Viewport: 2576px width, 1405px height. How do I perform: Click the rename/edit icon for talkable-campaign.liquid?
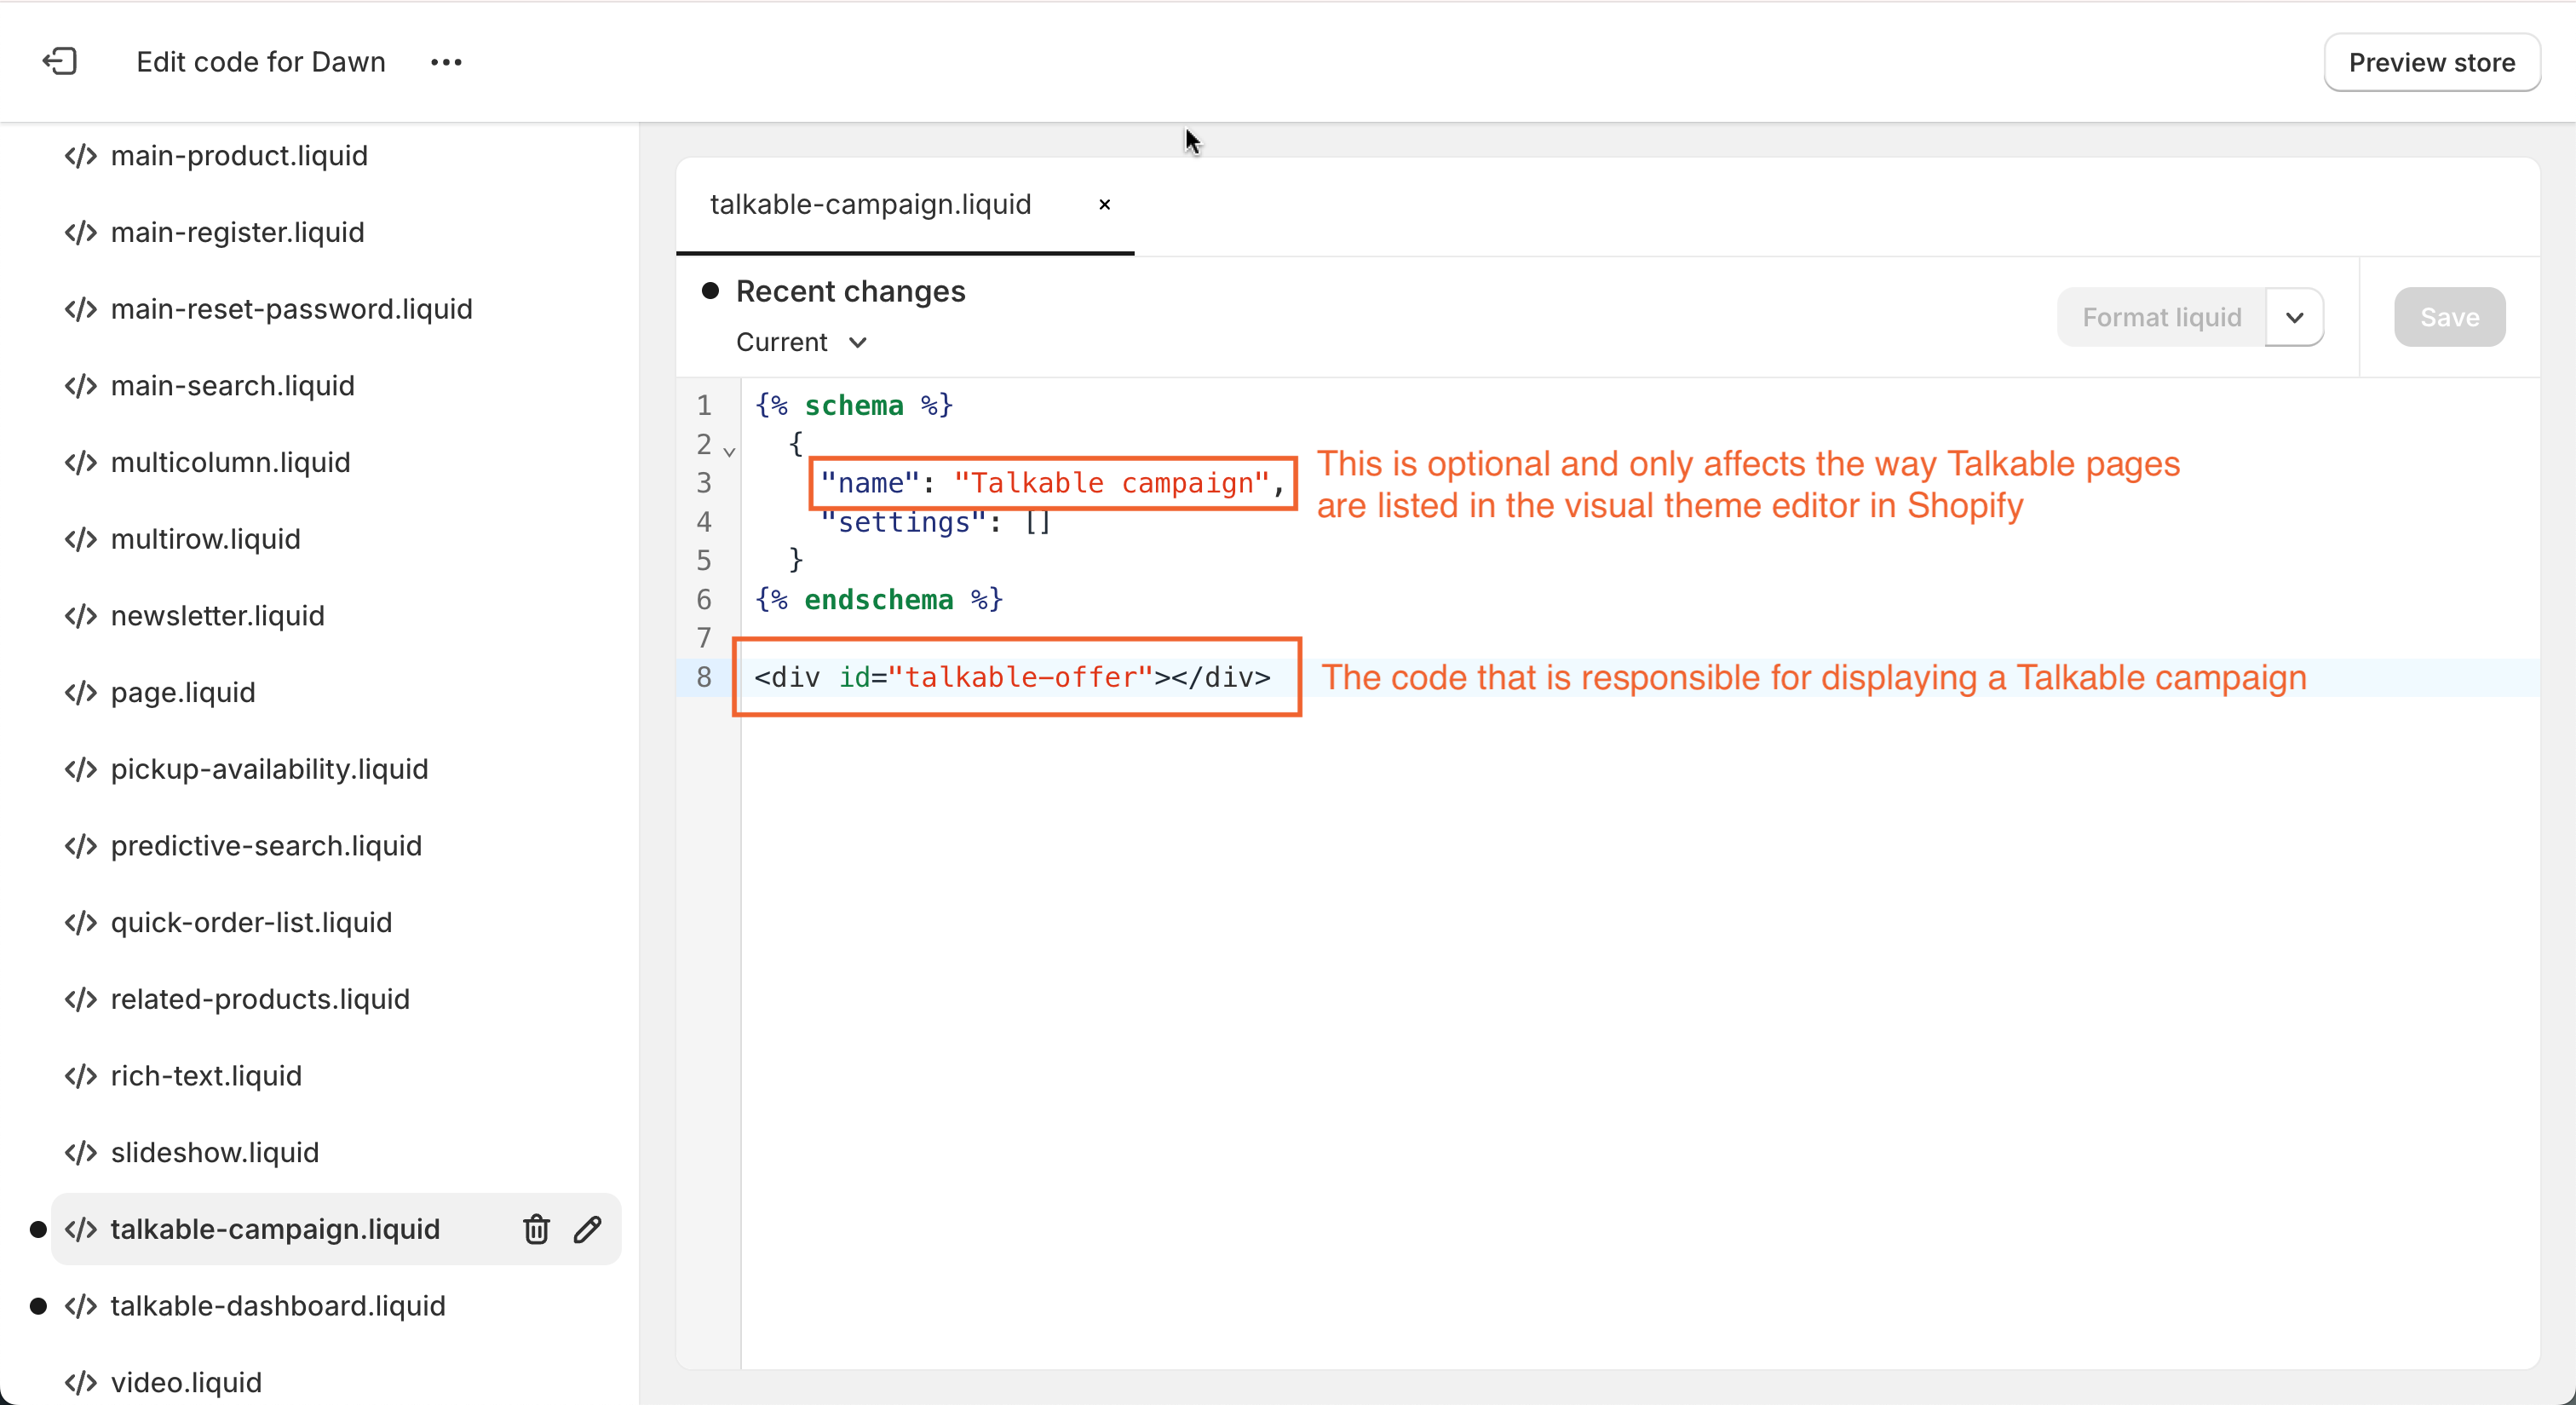[589, 1229]
